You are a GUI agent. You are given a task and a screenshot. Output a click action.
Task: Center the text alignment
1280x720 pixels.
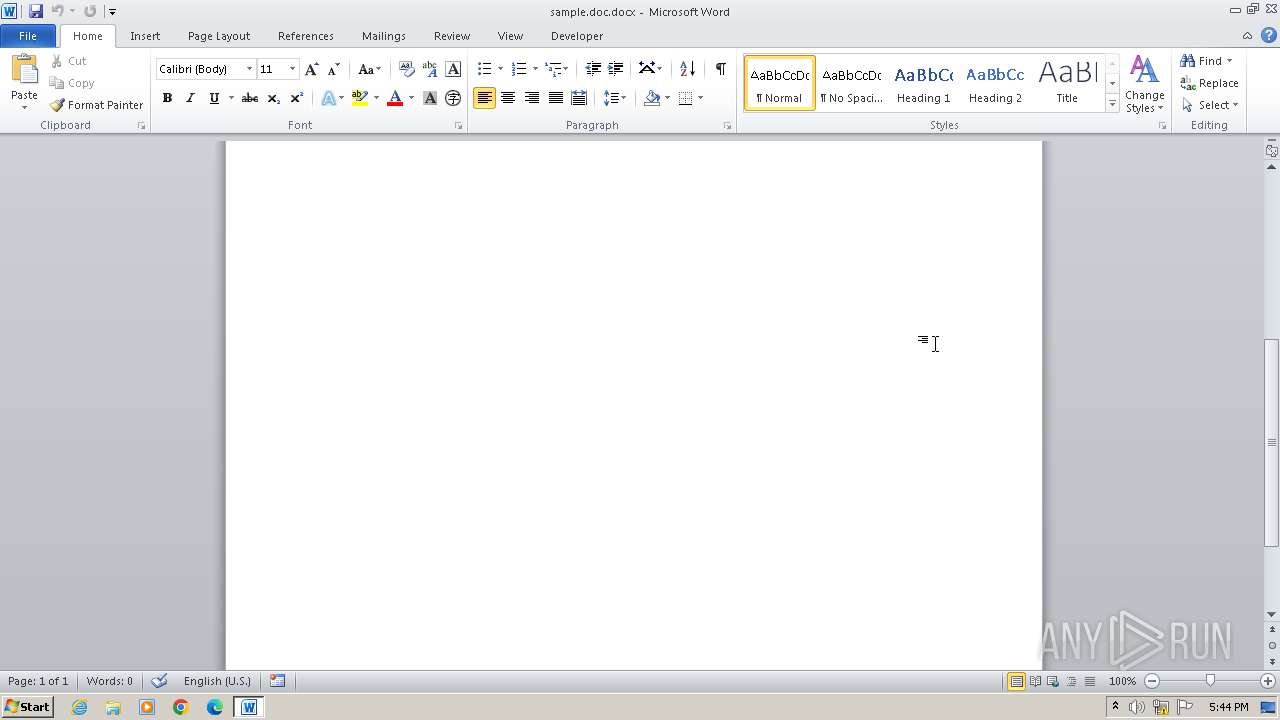(x=508, y=98)
